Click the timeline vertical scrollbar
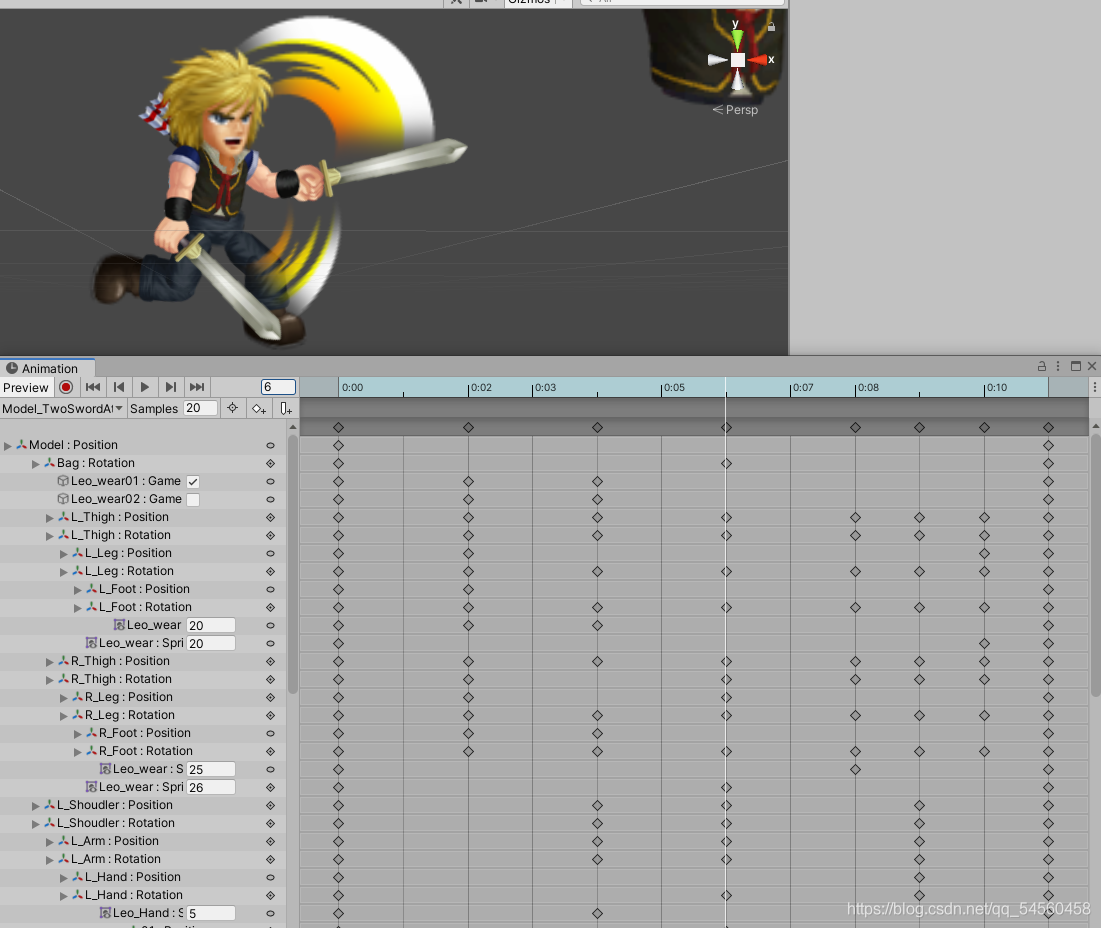 pyautogui.click(x=1095, y=564)
